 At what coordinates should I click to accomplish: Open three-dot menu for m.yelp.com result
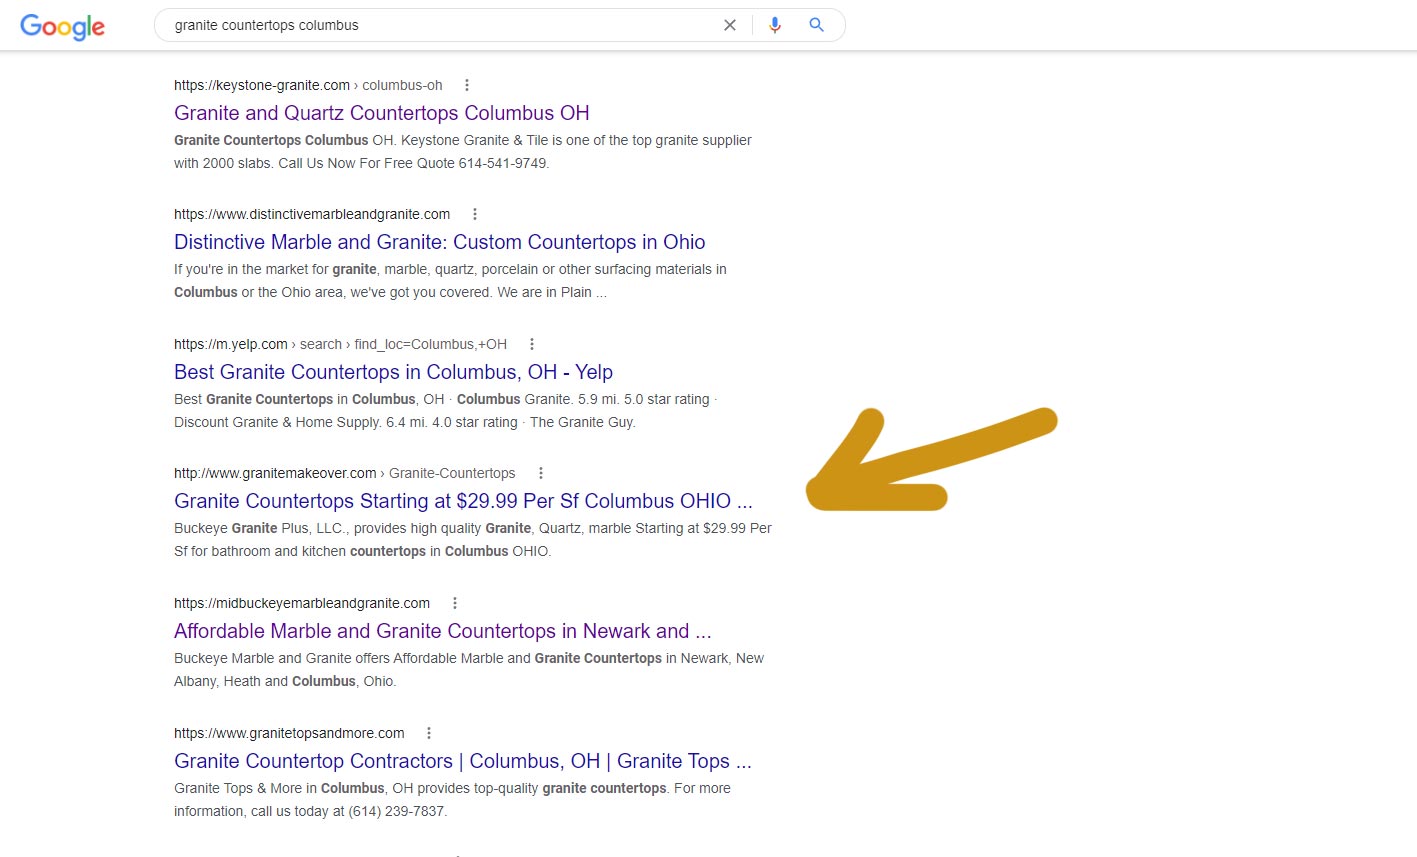pyautogui.click(x=532, y=344)
